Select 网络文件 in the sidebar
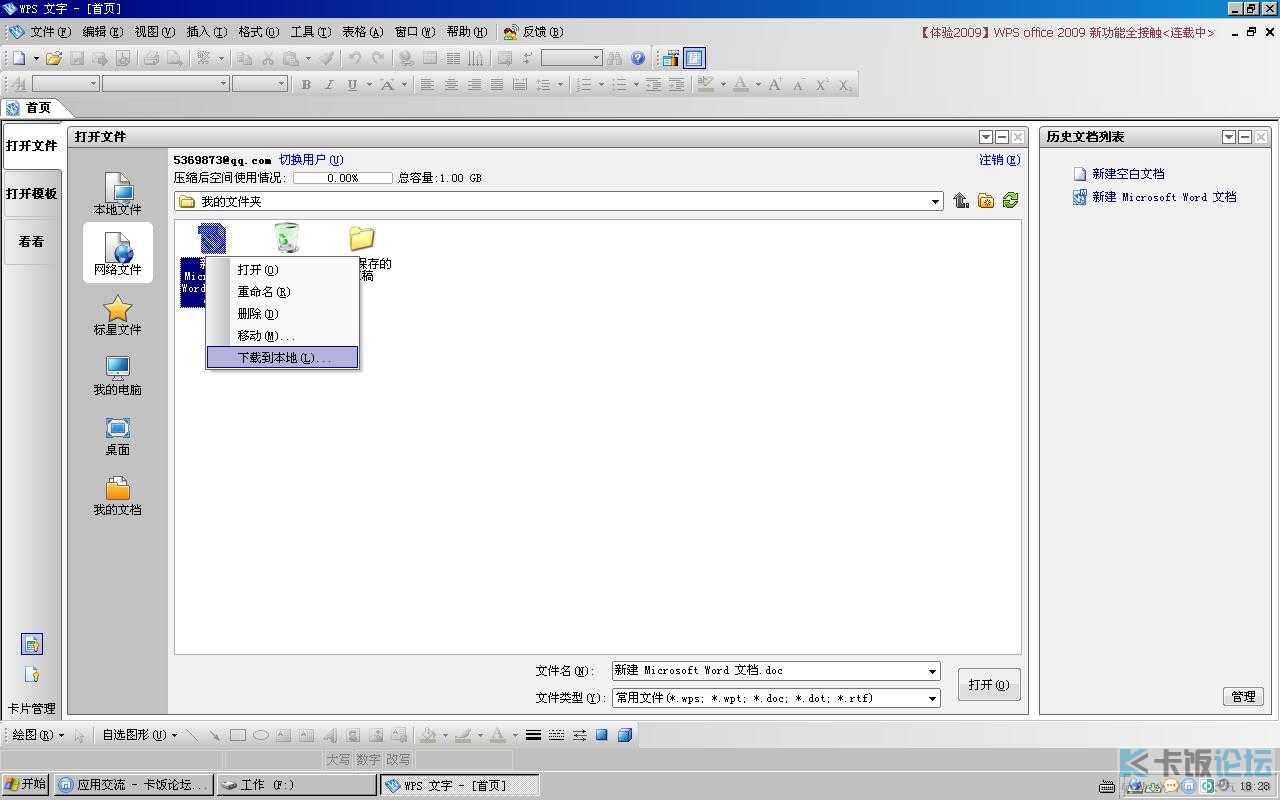This screenshot has width=1280, height=800. point(118,253)
